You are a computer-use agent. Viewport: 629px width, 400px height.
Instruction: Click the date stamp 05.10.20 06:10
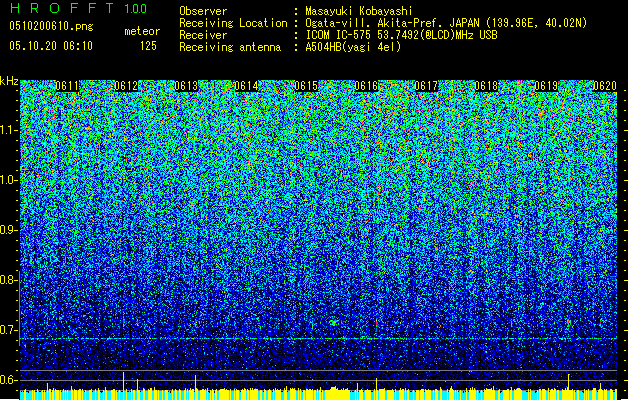coord(51,46)
